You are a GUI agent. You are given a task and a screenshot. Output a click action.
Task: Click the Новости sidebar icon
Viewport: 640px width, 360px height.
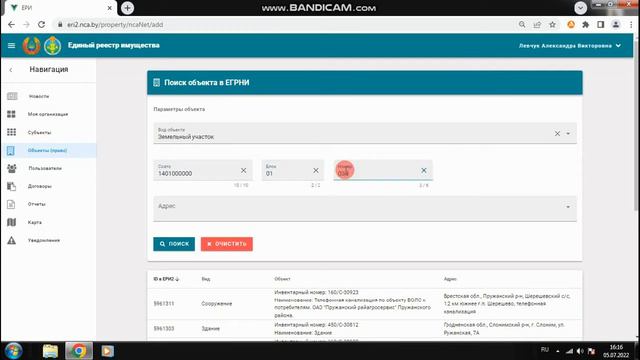click(12, 96)
